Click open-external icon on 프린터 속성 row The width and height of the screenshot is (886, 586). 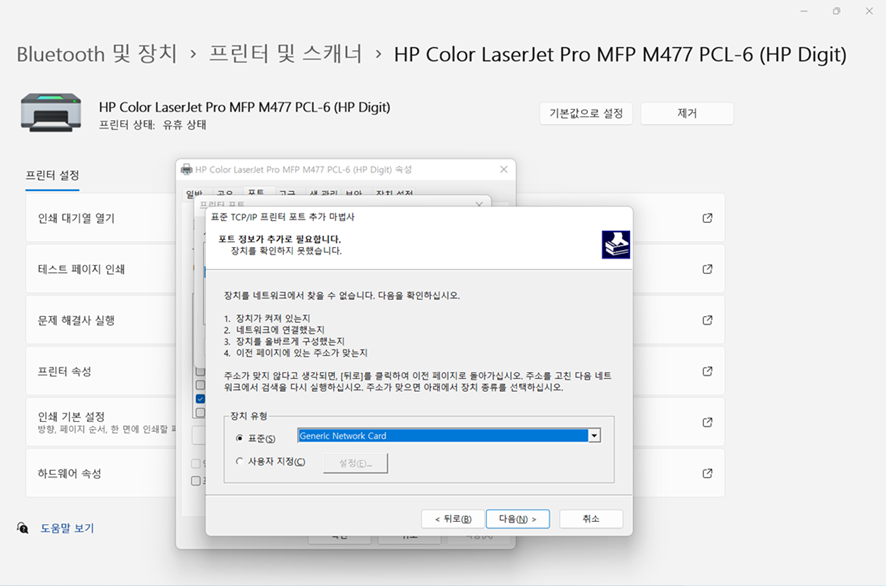click(707, 371)
